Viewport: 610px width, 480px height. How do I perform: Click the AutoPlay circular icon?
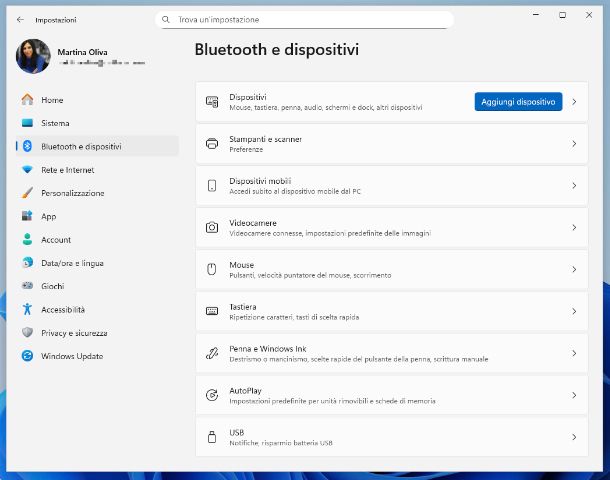212,395
